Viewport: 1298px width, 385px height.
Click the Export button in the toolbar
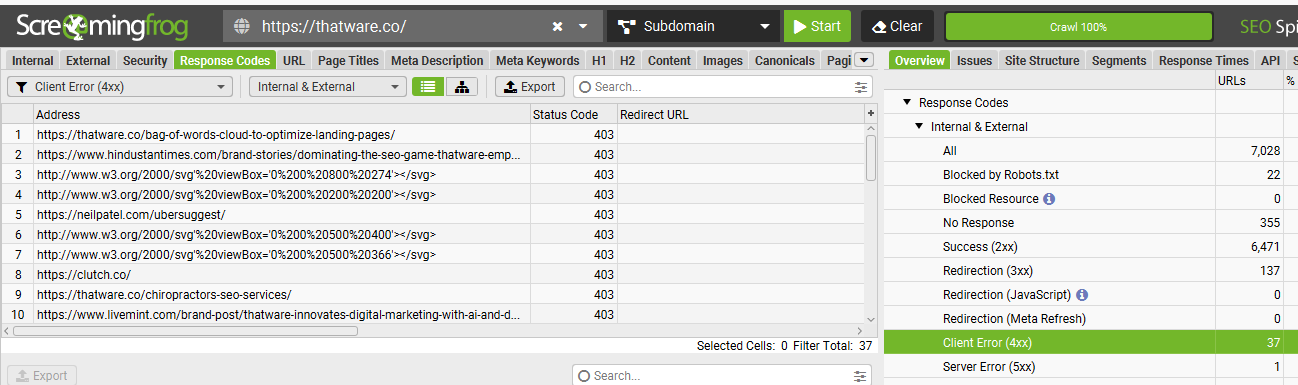[531, 87]
